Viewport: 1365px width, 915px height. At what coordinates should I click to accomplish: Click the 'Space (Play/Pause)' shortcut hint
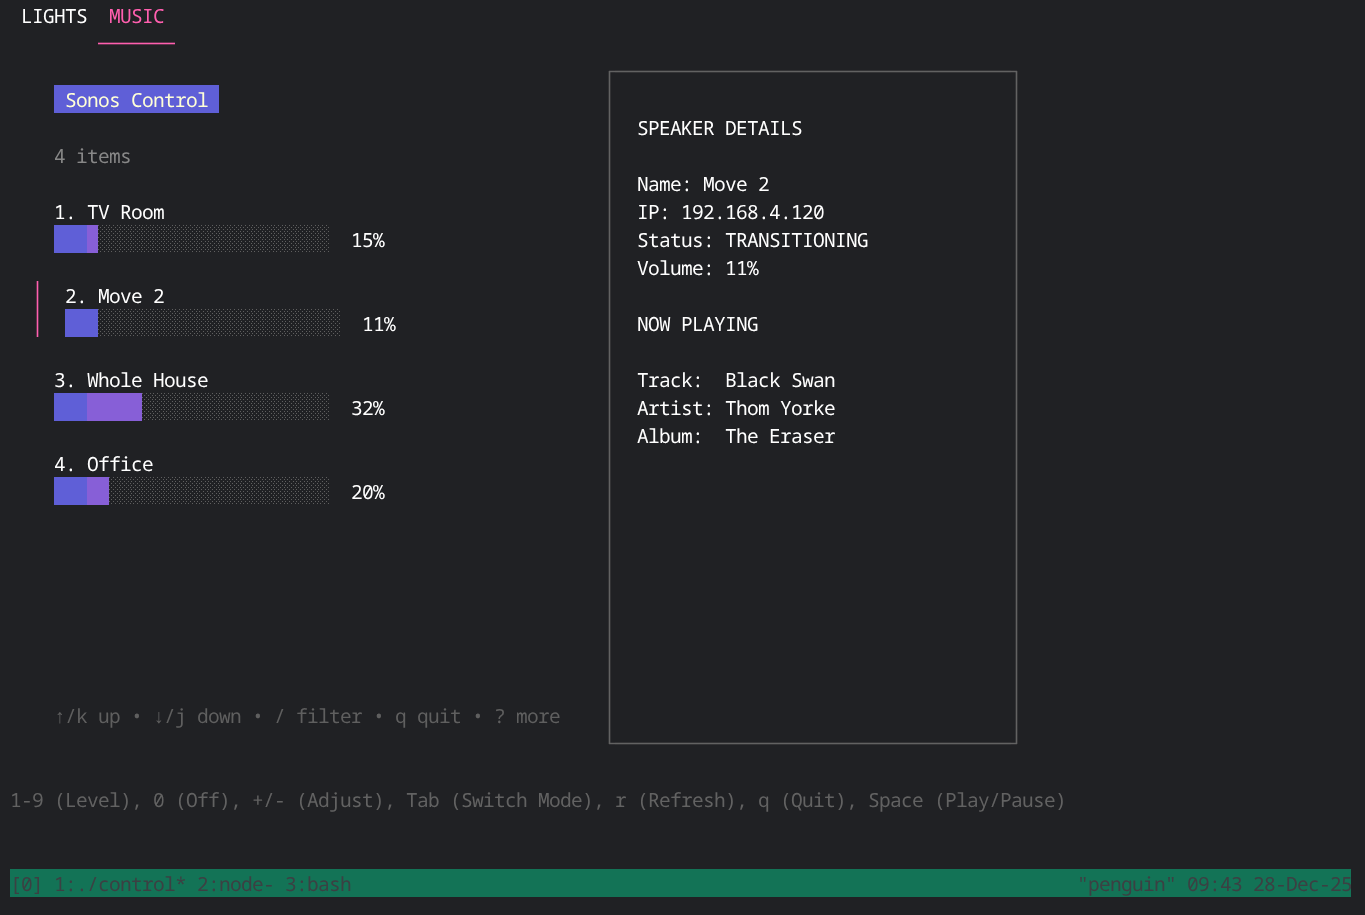967,800
